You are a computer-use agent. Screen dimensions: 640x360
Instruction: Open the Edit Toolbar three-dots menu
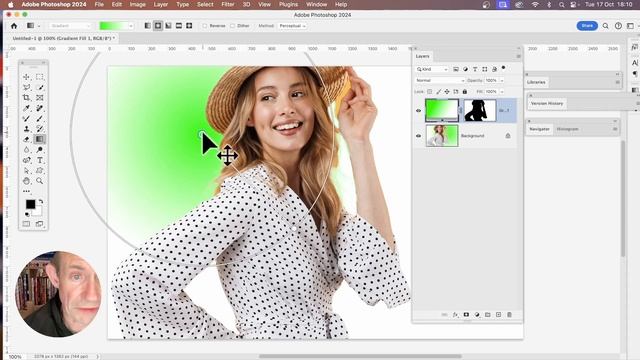pos(26,191)
